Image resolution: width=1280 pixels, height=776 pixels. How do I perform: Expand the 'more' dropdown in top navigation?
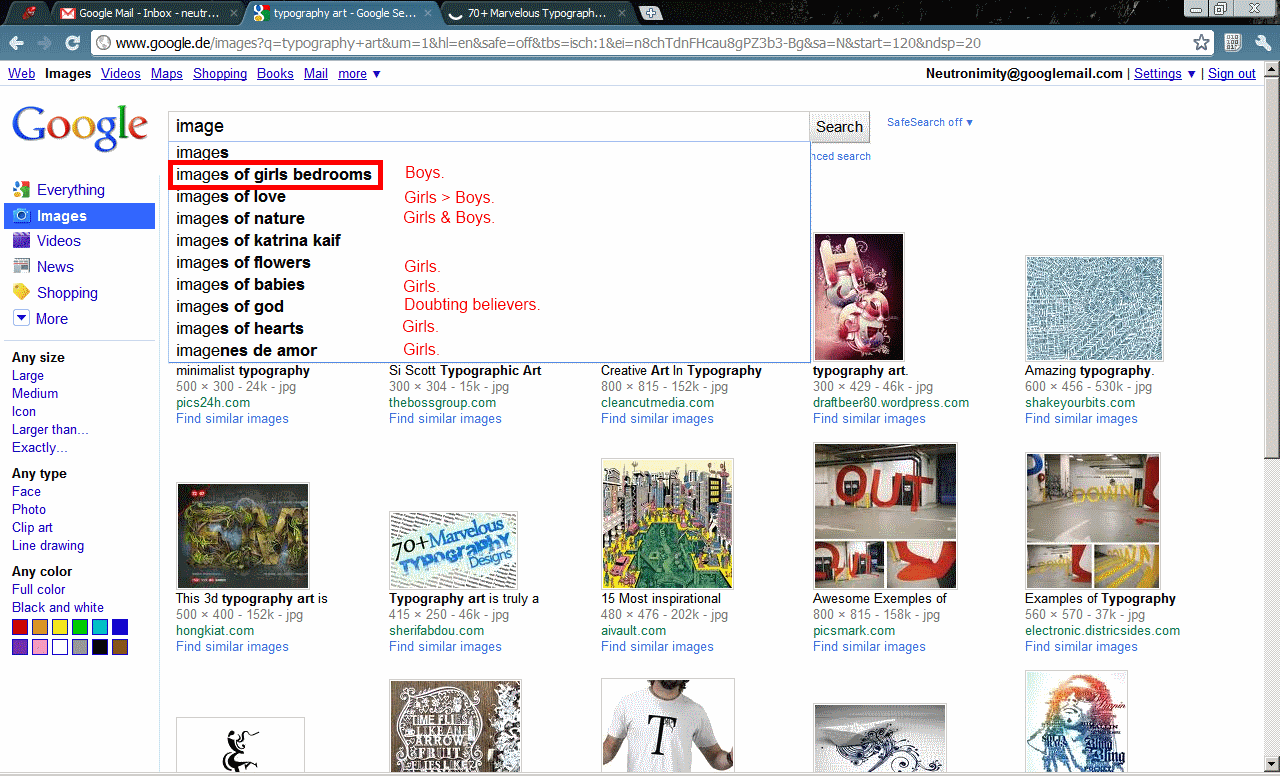359,74
